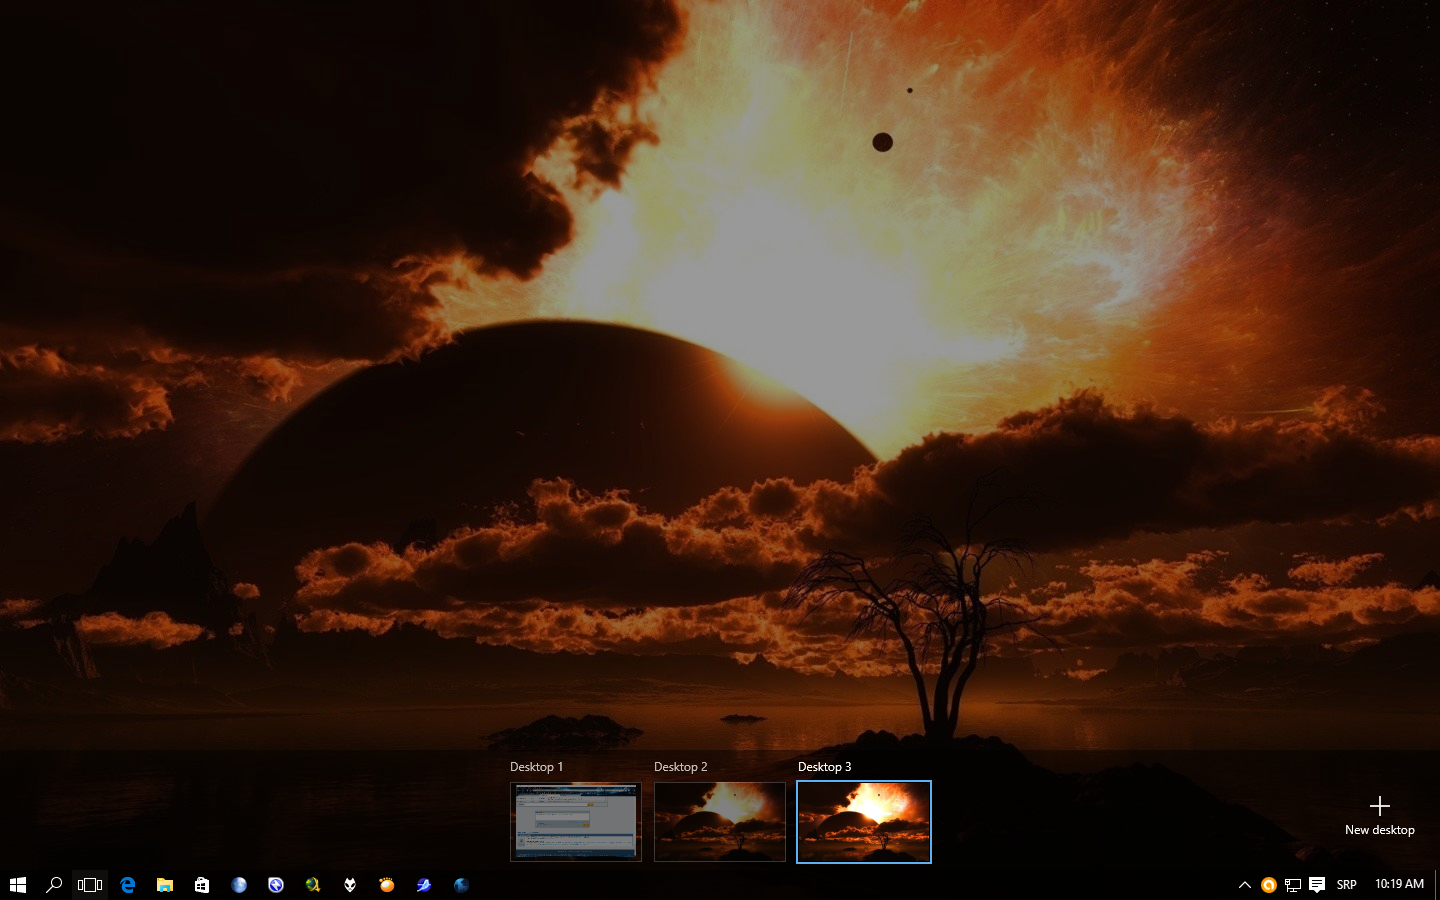
Task: Switch the SRP input language indicator
Action: (1347, 885)
